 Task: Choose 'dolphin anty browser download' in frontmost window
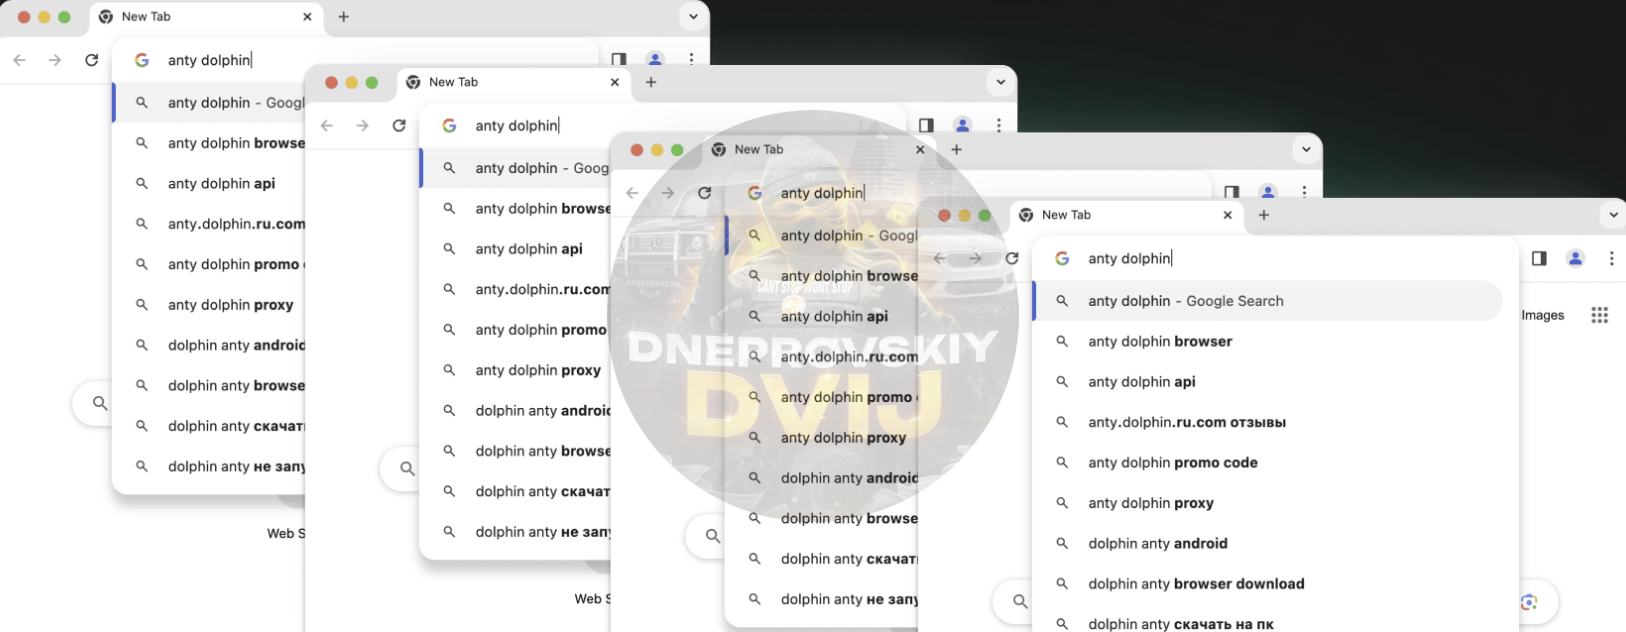(1268, 584)
